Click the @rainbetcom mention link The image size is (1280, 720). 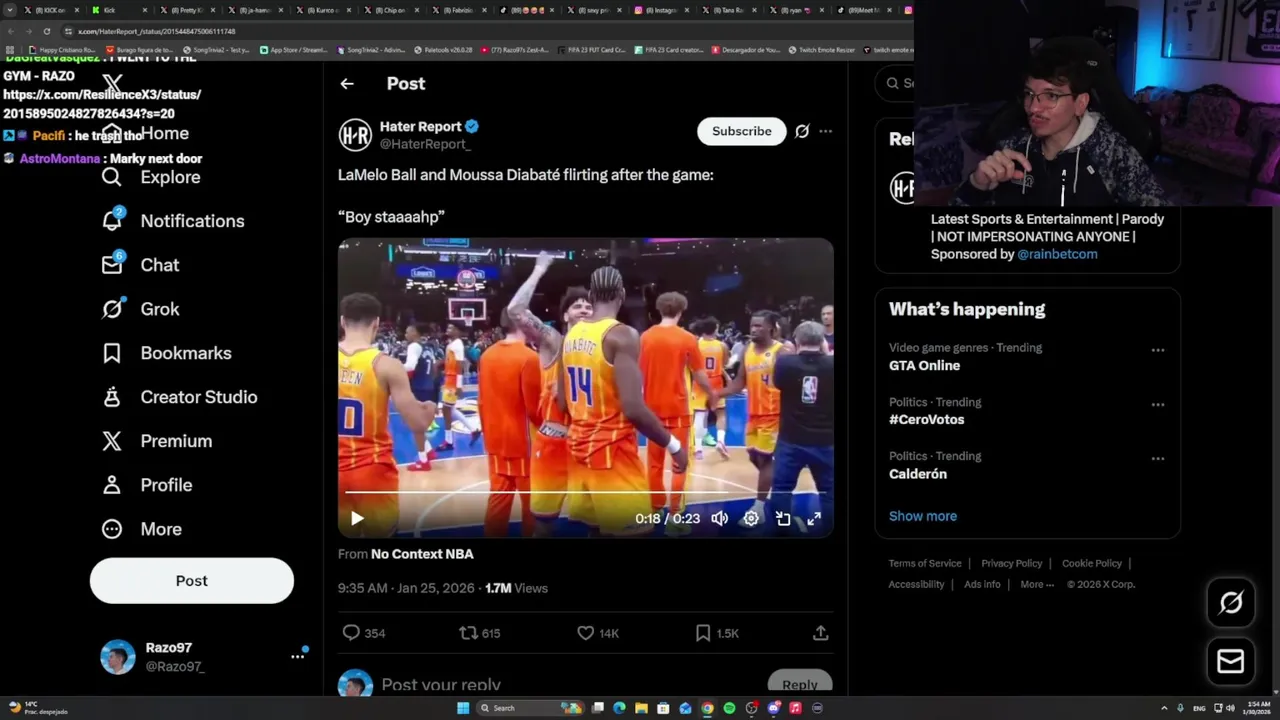pyautogui.click(x=1057, y=254)
